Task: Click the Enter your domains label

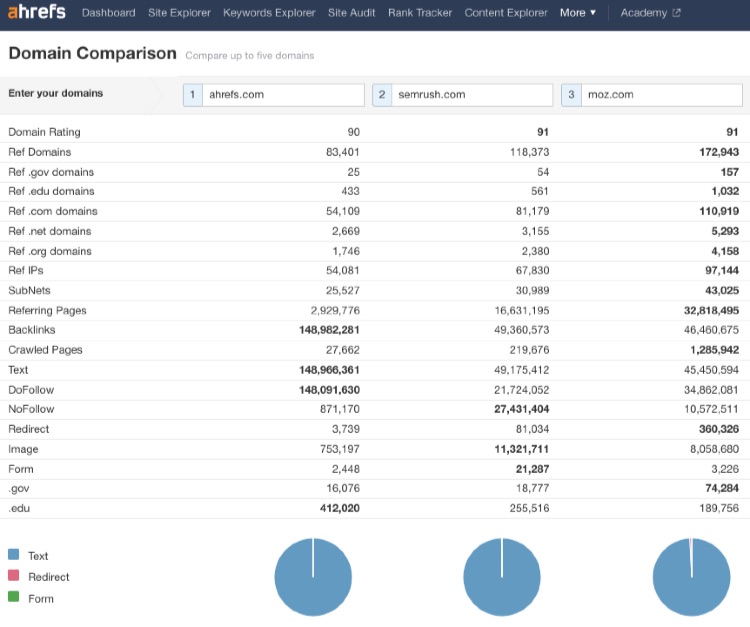Action: [x=55, y=93]
